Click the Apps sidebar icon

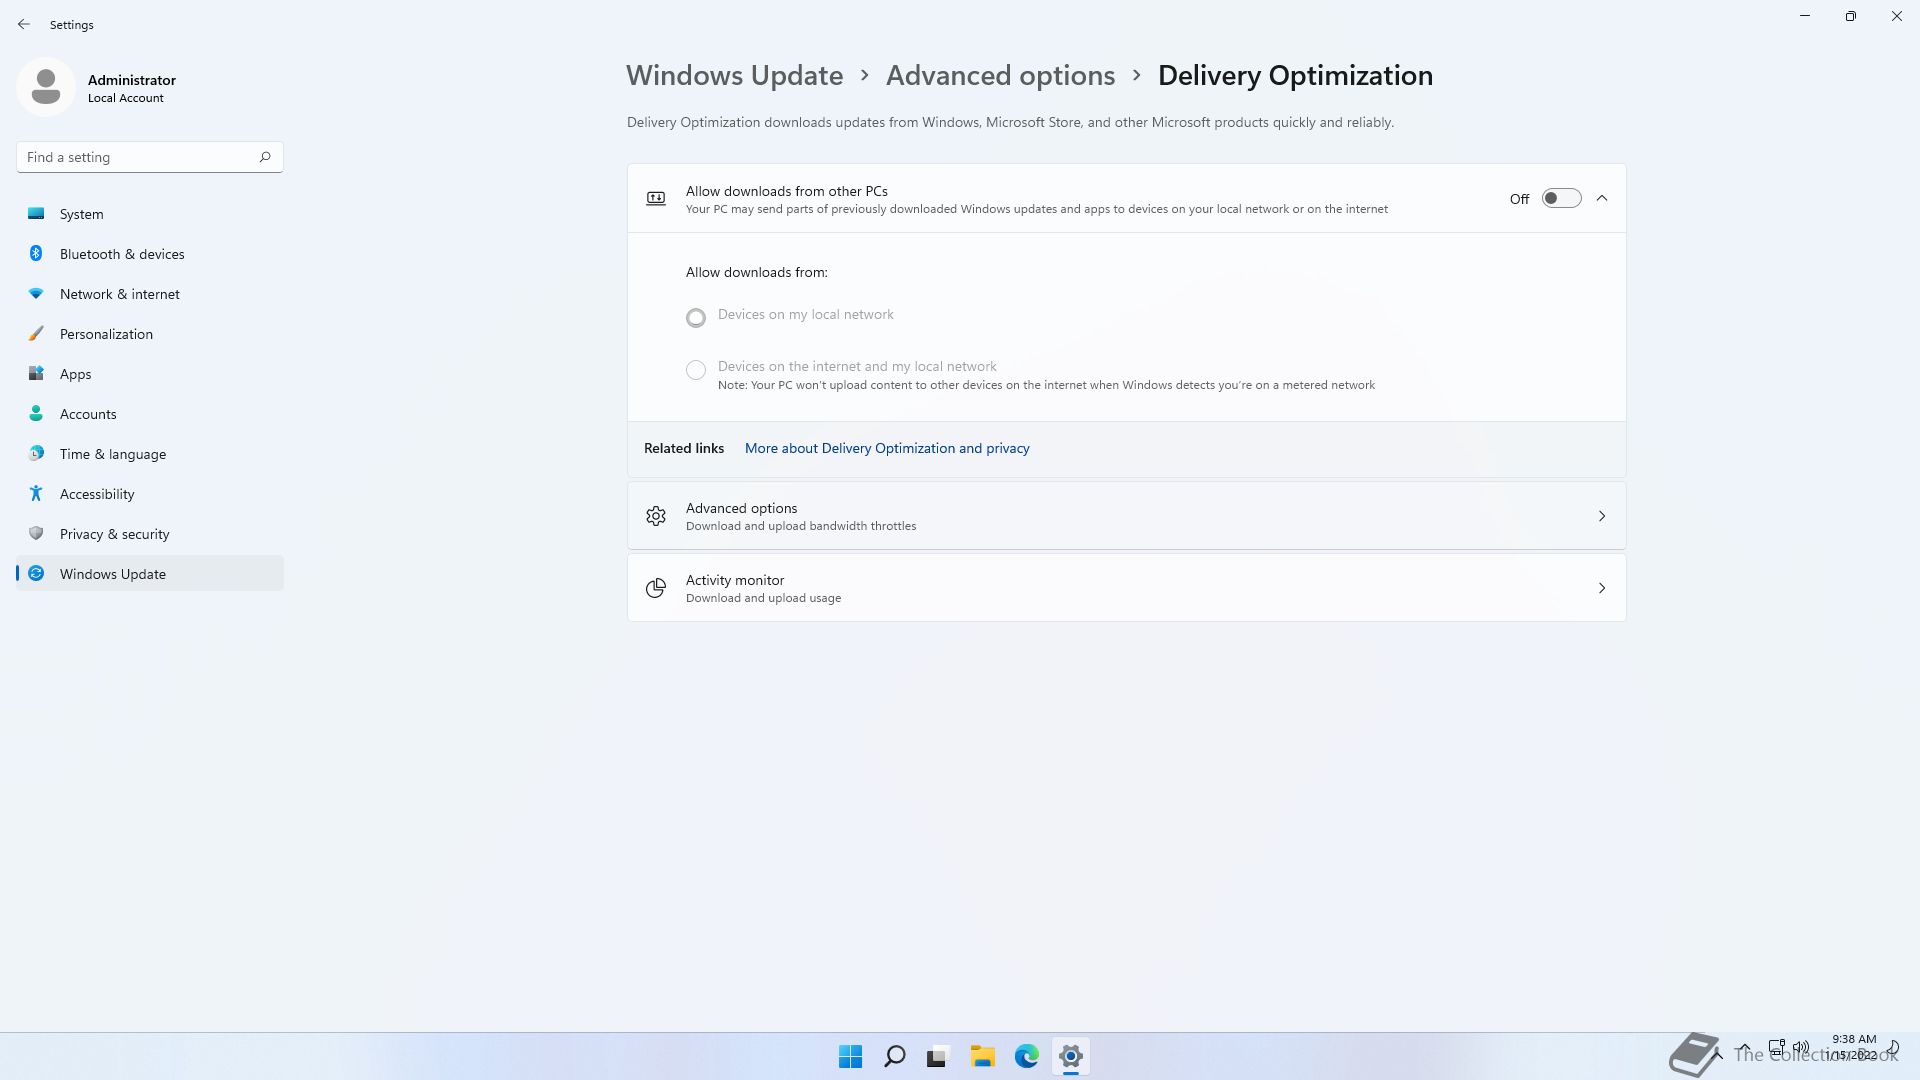pos(36,374)
